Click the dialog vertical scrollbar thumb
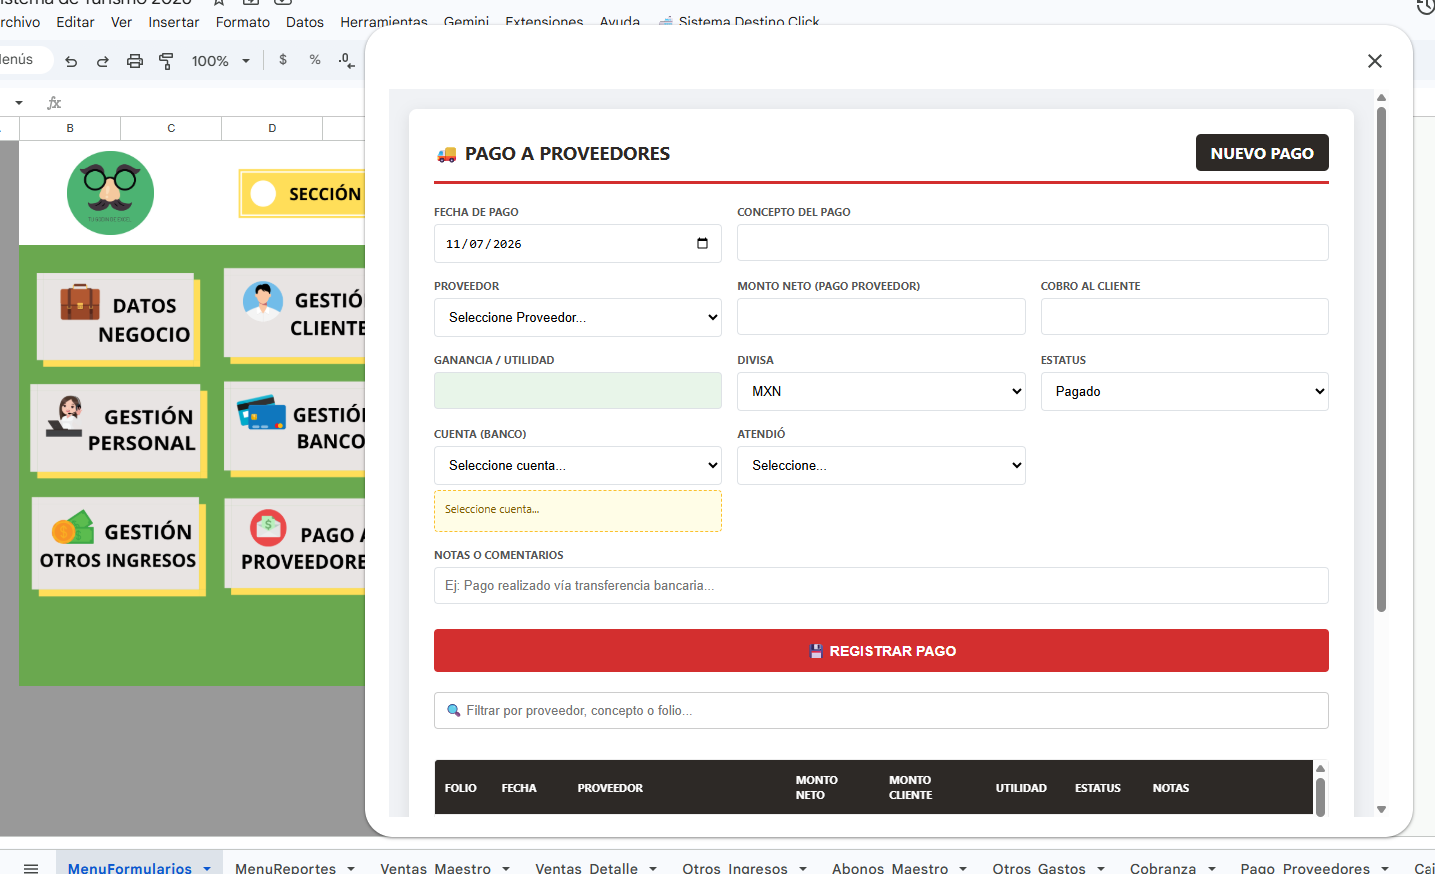The image size is (1435, 874). (1381, 358)
